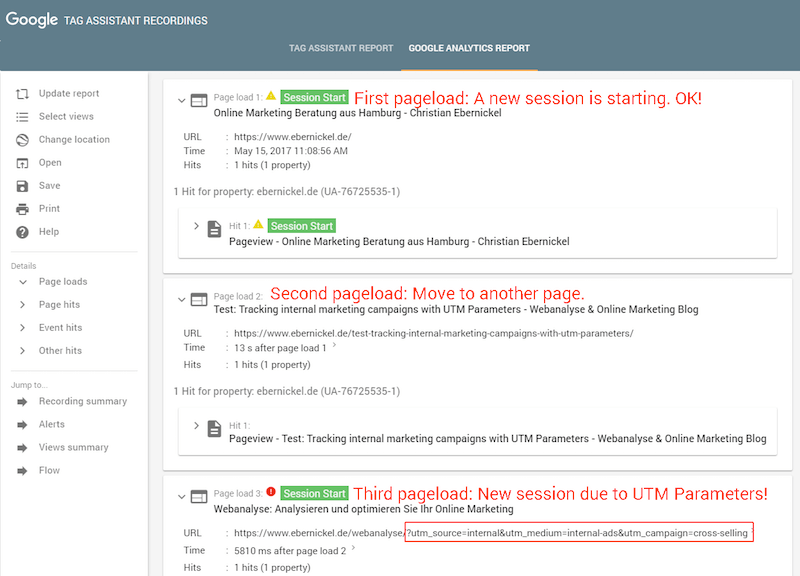Click document icon of Page load 1 hit

tap(214, 229)
